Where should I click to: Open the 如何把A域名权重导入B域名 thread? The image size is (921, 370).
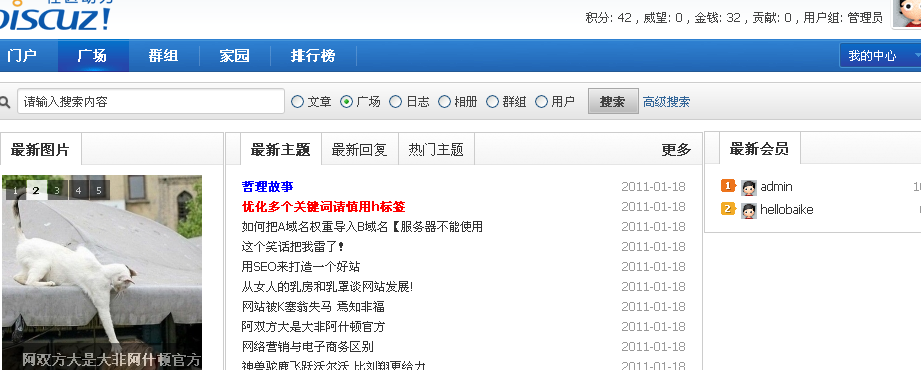click(362, 227)
